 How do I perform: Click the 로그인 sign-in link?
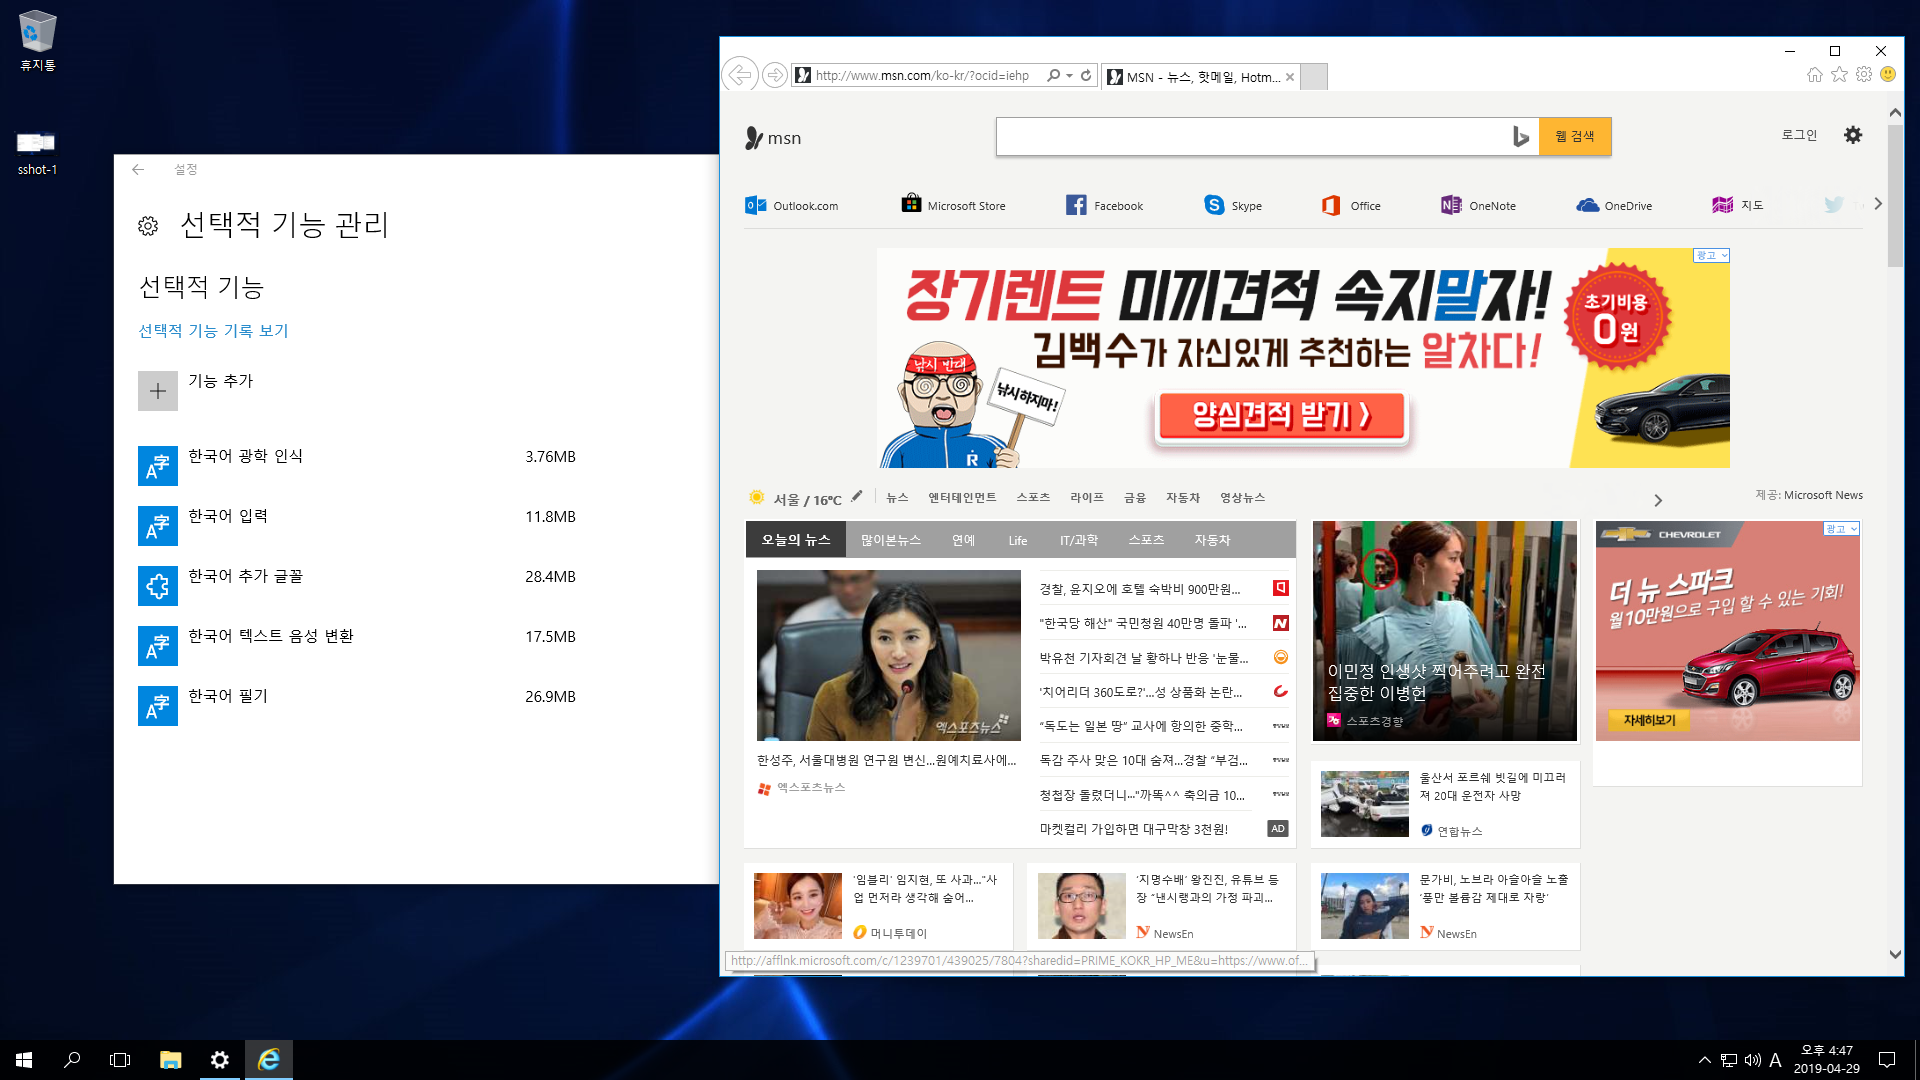tap(1799, 135)
